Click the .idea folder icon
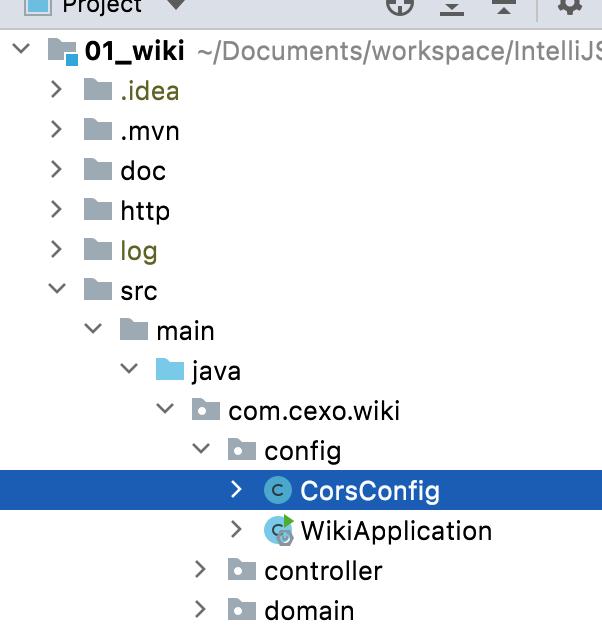Viewport: 602px width, 626px height. (98, 89)
